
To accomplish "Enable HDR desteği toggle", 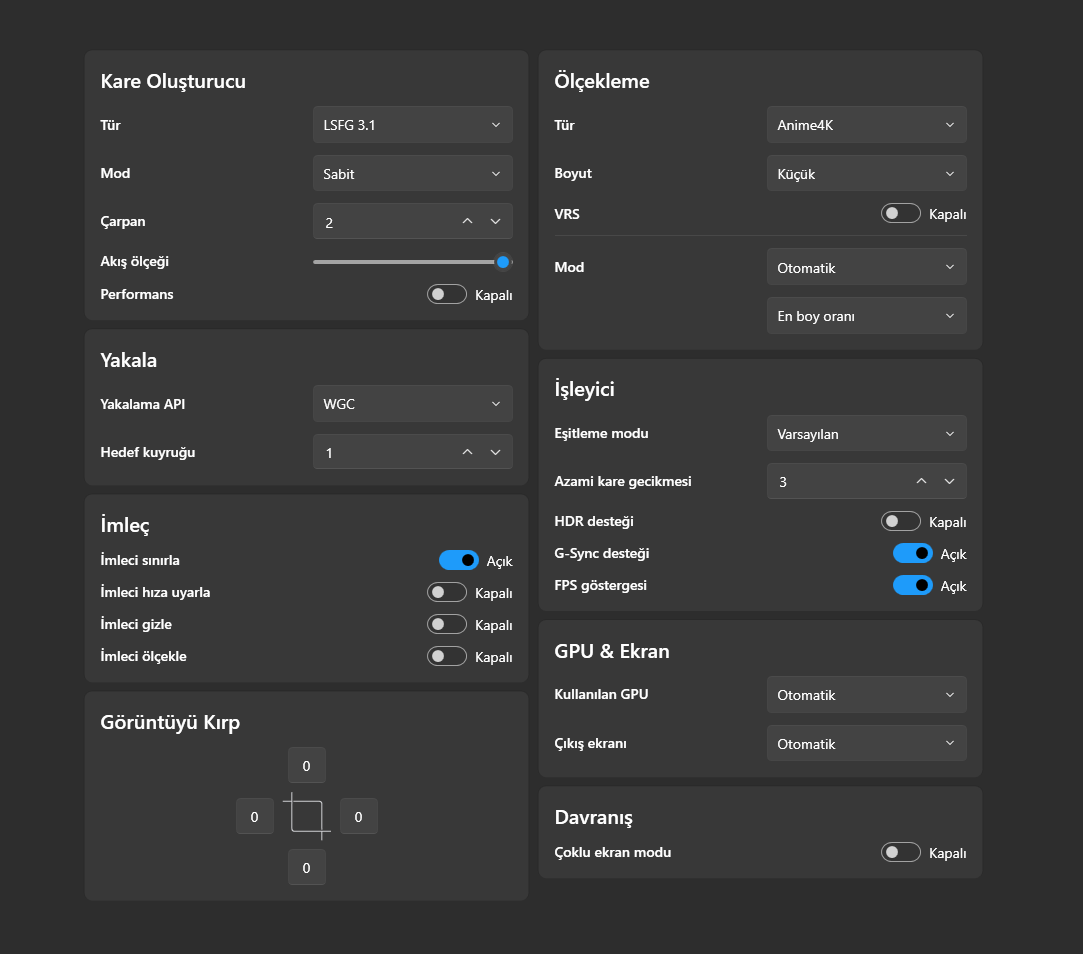I will [901, 521].
